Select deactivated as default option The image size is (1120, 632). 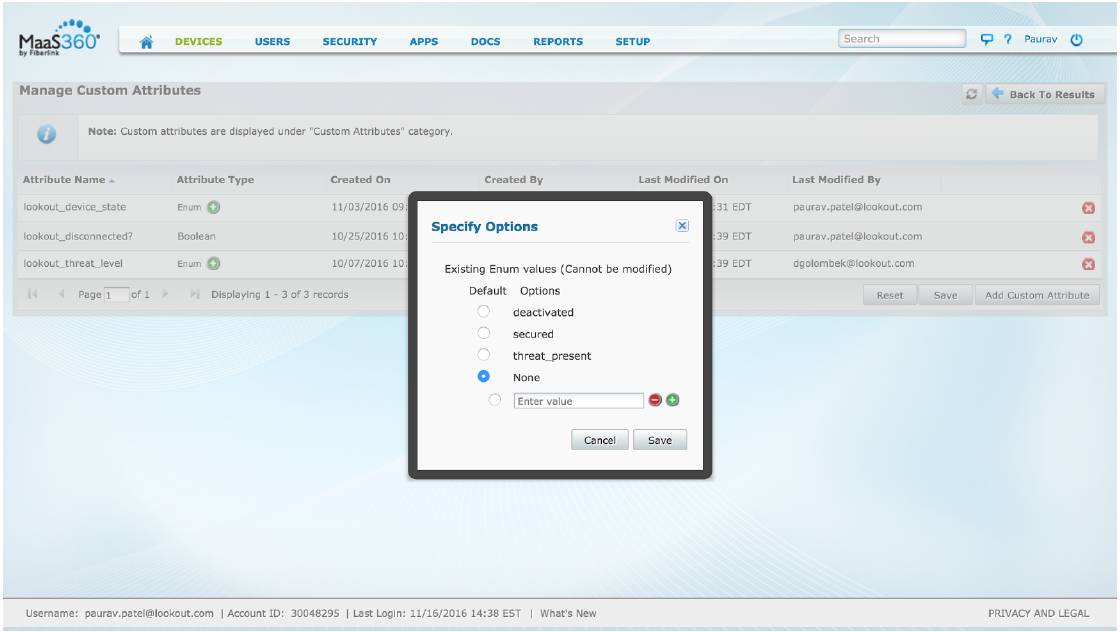[484, 311]
